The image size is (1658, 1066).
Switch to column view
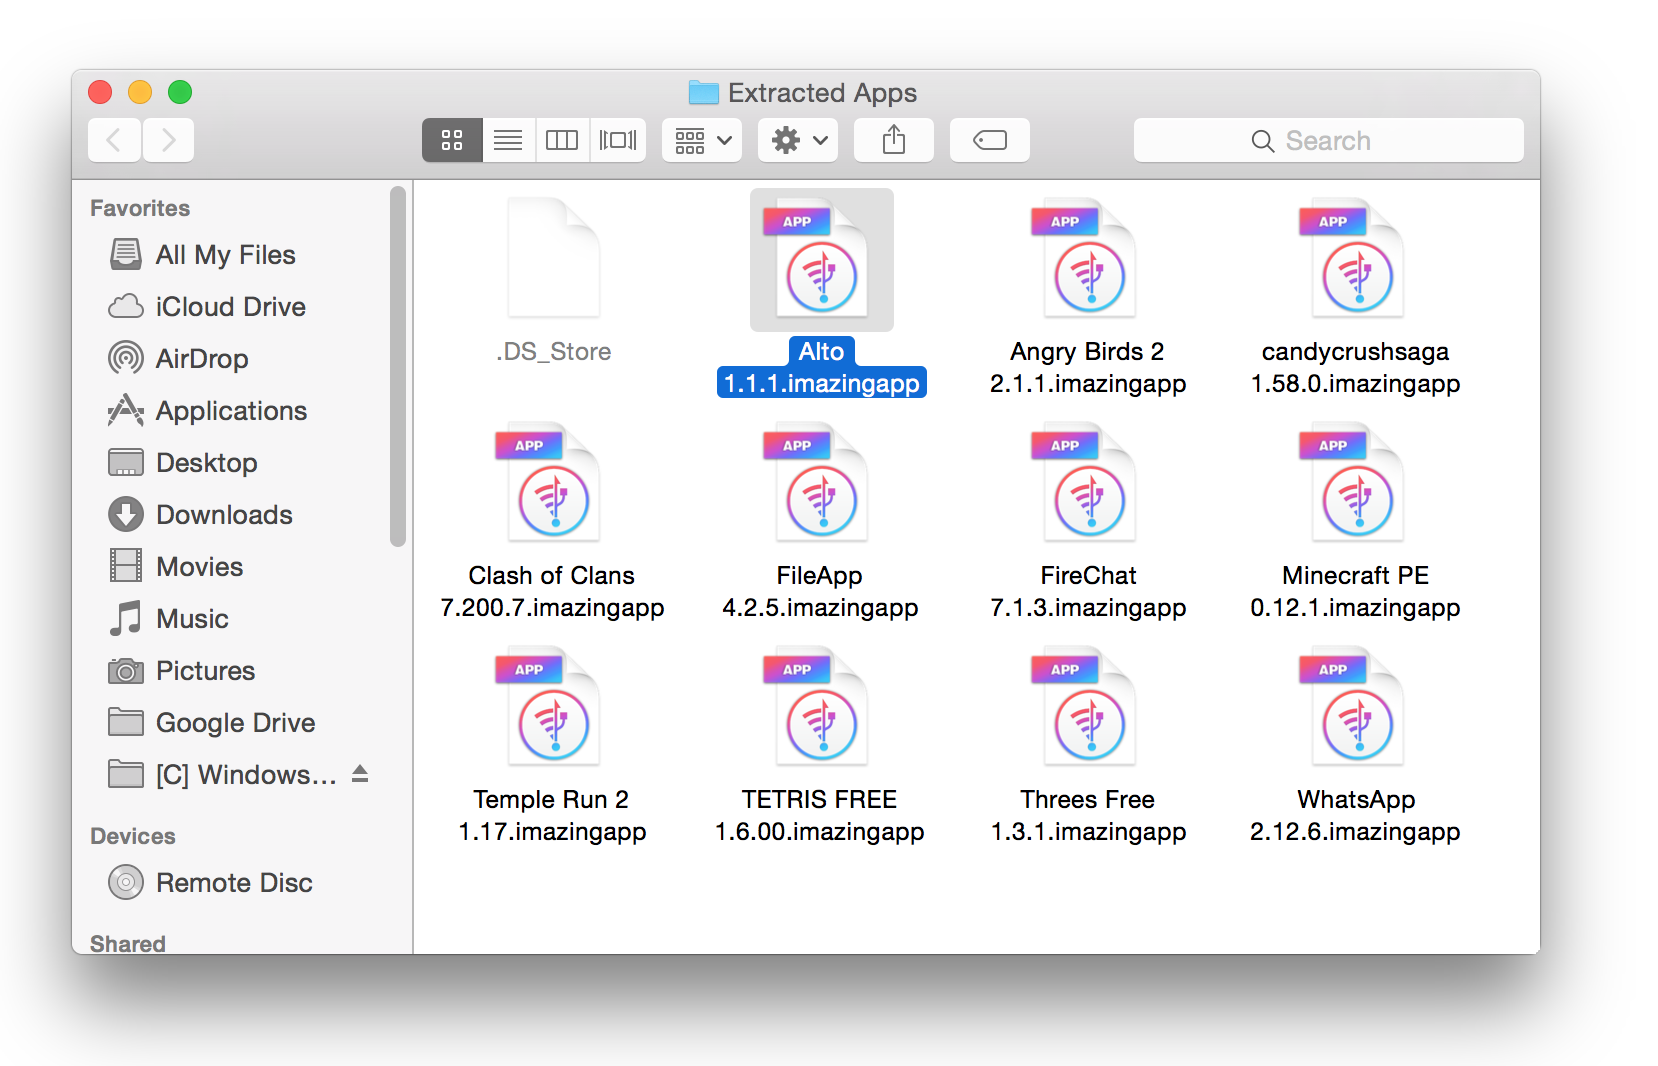[x=562, y=140]
